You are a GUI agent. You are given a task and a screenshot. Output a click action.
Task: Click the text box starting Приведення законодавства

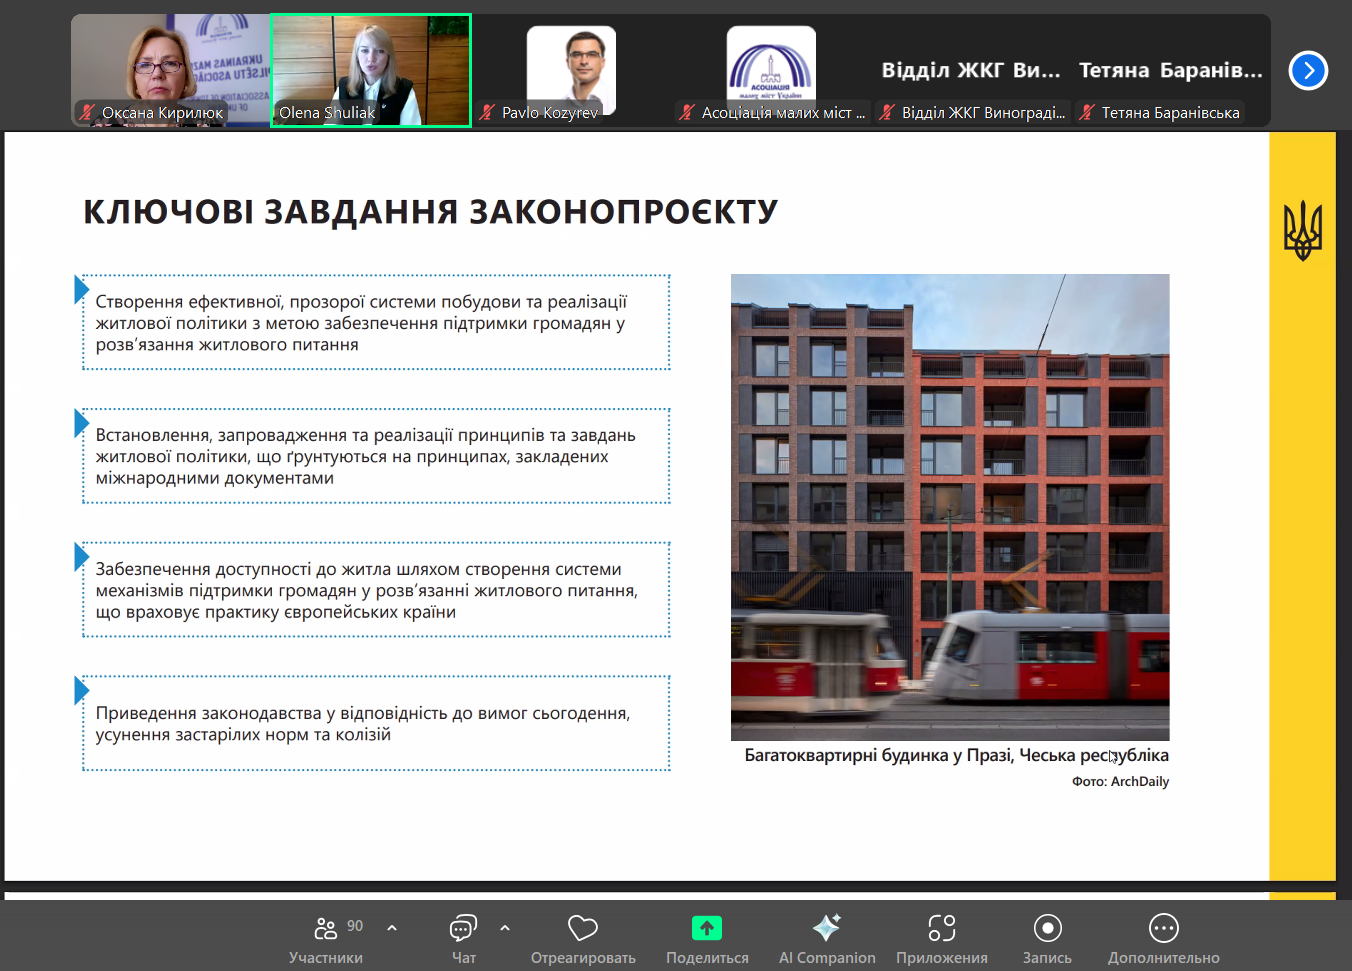tap(376, 723)
